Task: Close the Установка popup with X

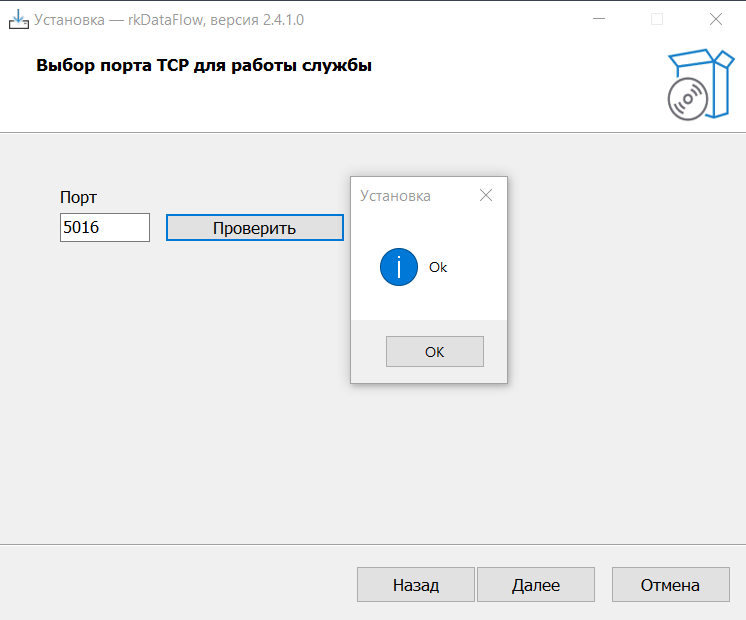Action: (x=486, y=196)
